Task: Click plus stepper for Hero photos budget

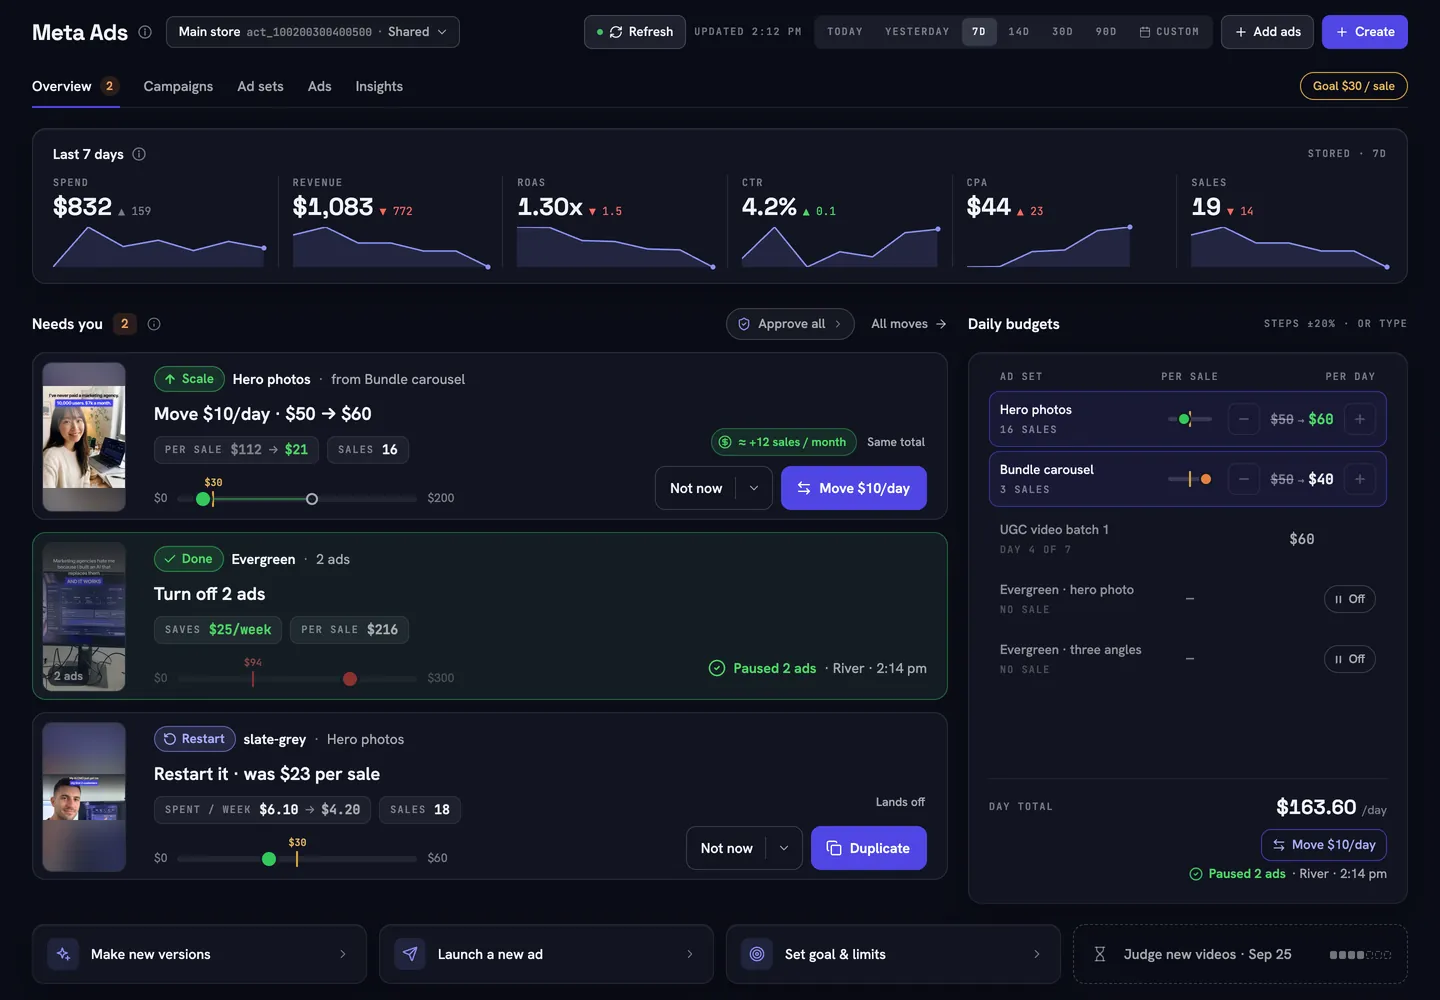Action: coord(1360,419)
